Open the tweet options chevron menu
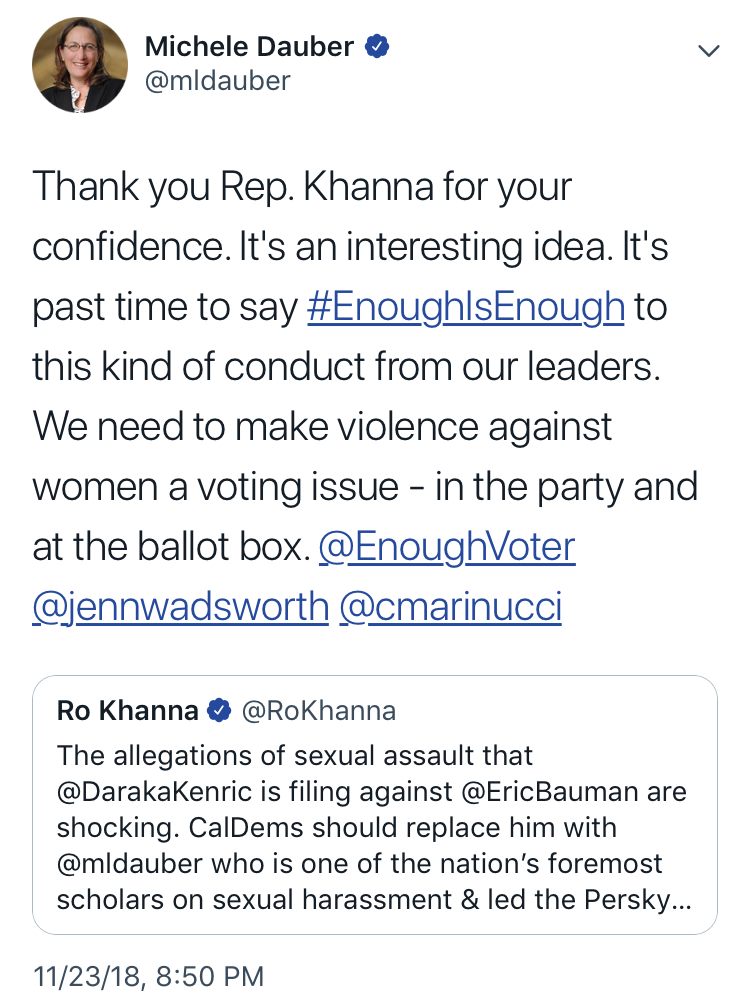Image resolution: width=750 pixels, height=998 pixels. click(x=708, y=51)
